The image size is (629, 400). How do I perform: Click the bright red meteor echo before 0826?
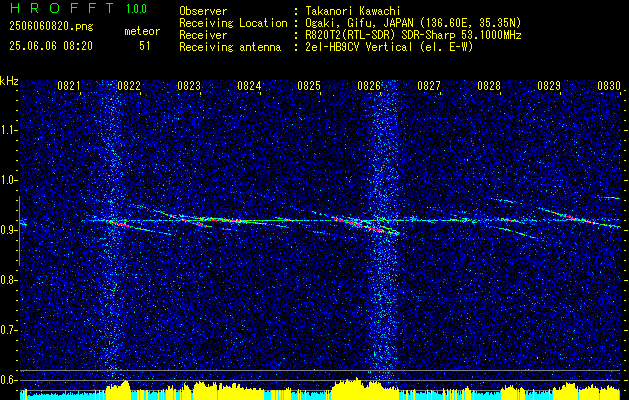point(357,224)
